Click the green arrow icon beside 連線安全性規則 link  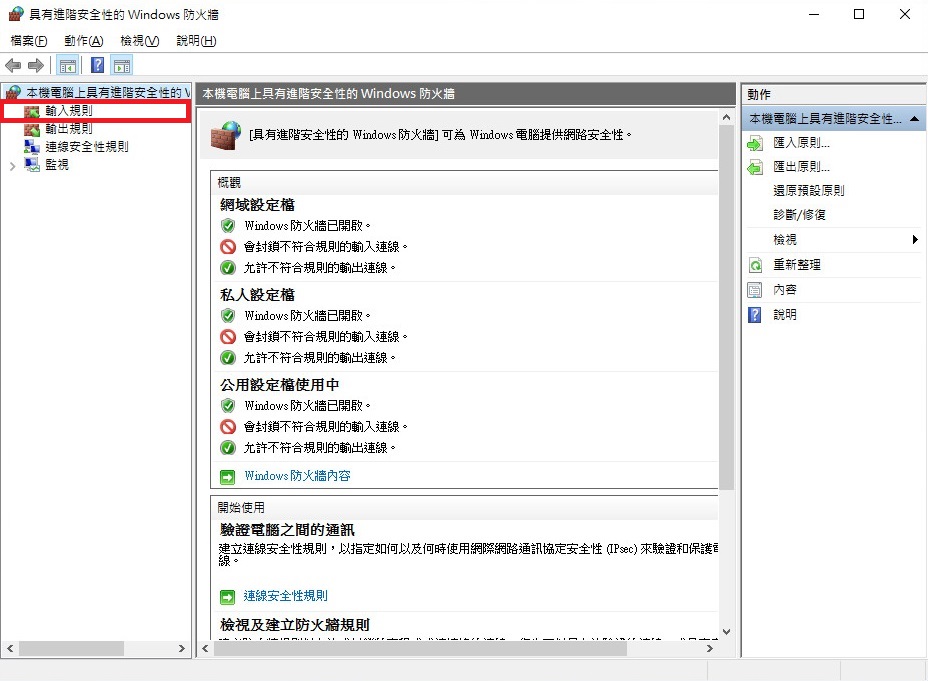(x=227, y=597)
